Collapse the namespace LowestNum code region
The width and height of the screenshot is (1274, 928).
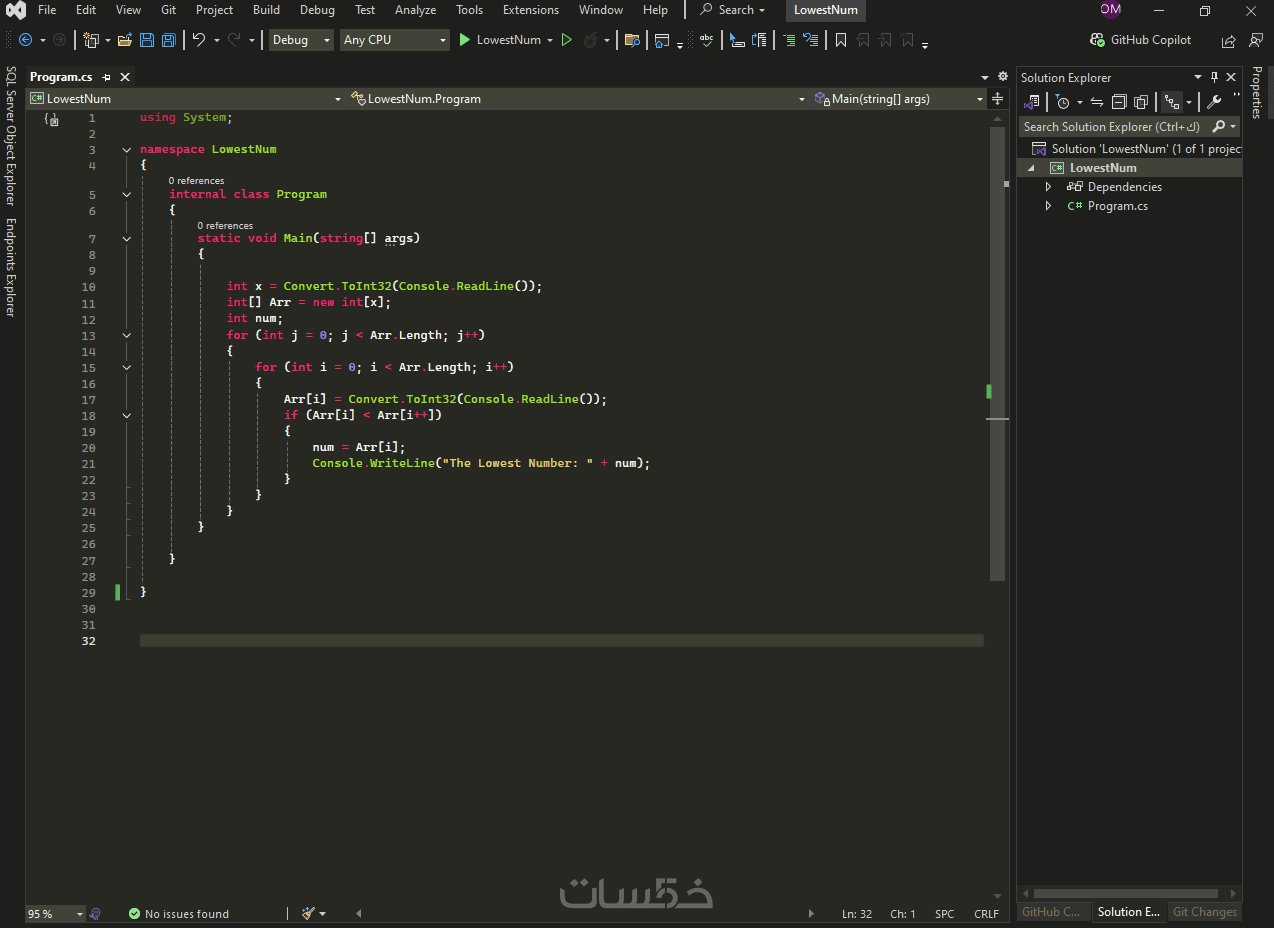click(127, 149)
